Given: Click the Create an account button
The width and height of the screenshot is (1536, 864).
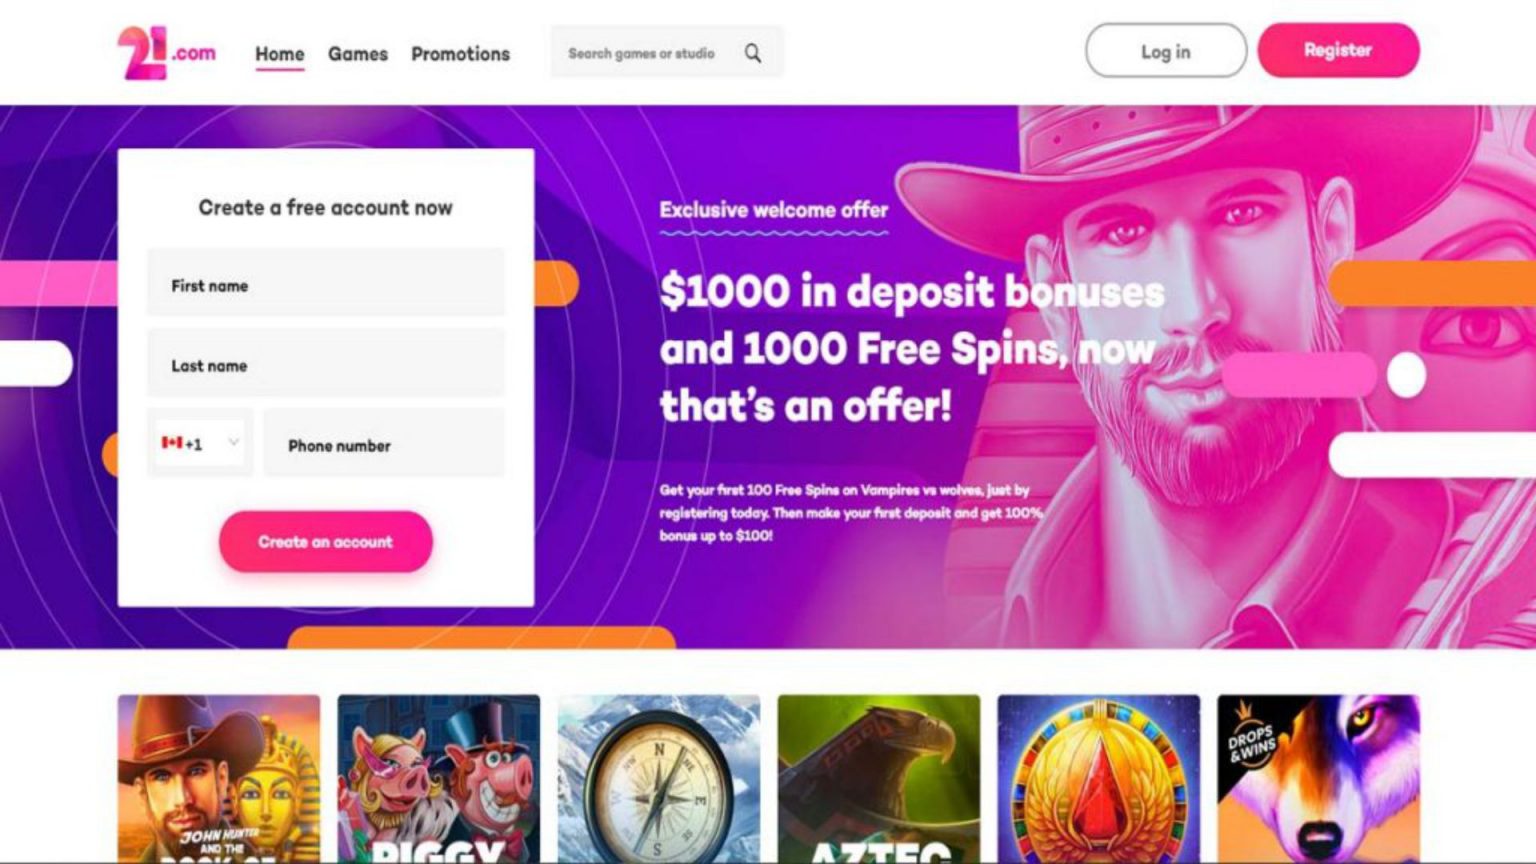Looking at the screenshot, I should pos(326,542).
